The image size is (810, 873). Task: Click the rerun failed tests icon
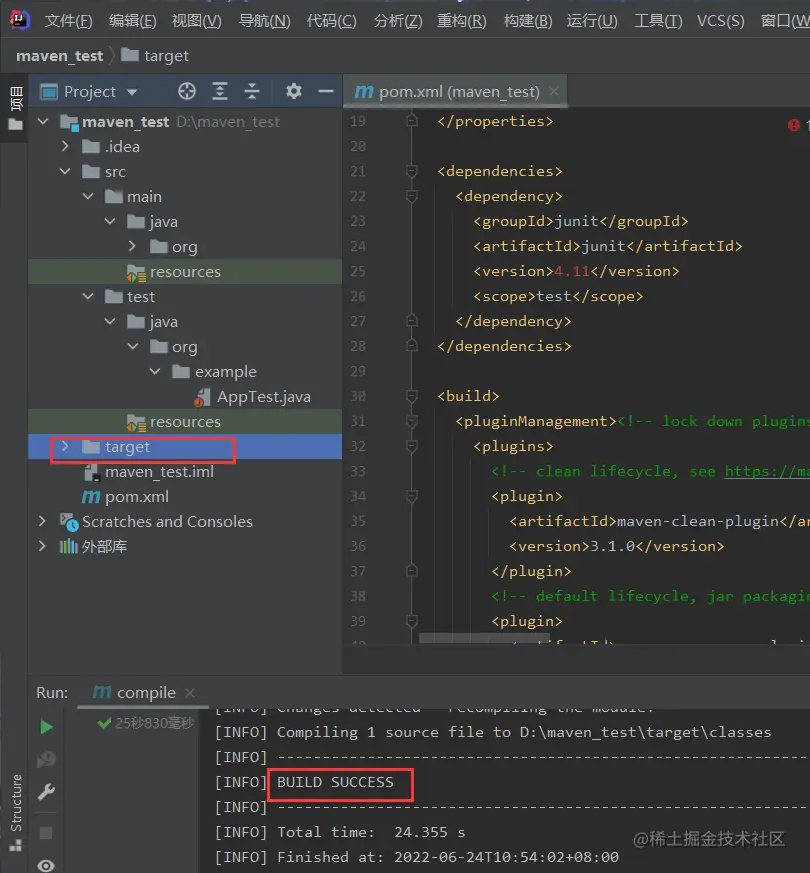pos(46,759)
